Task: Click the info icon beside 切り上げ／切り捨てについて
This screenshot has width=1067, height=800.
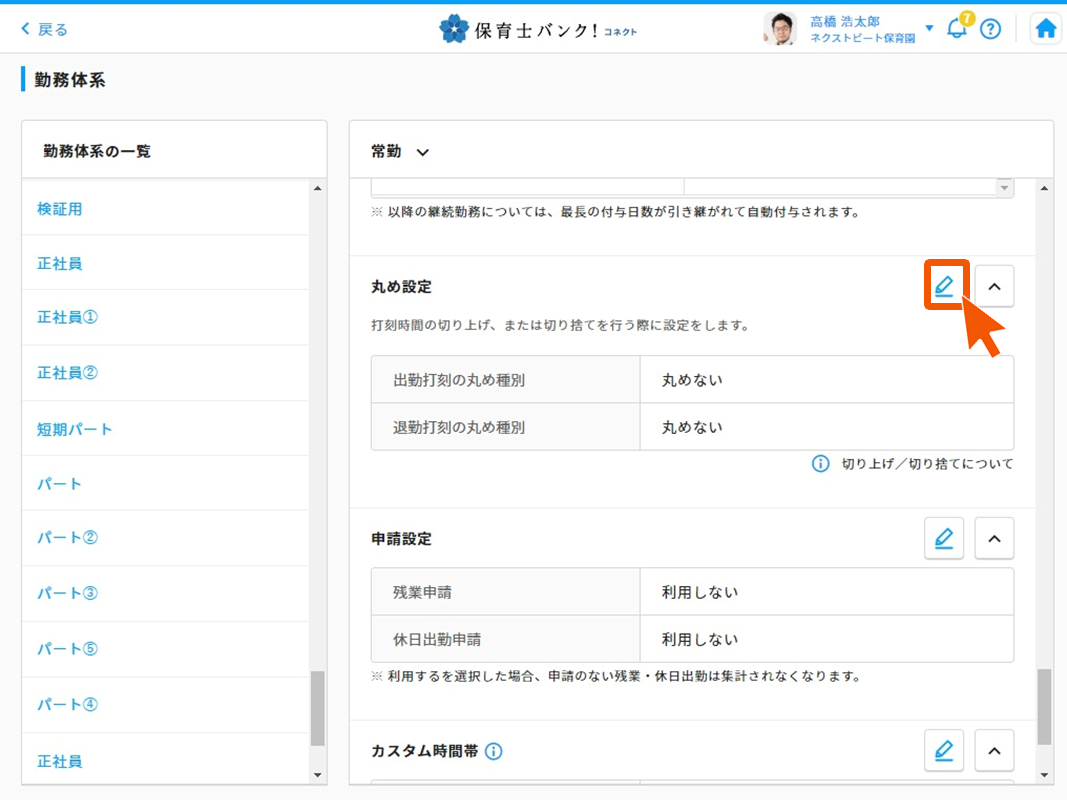Action: (821, 464)
